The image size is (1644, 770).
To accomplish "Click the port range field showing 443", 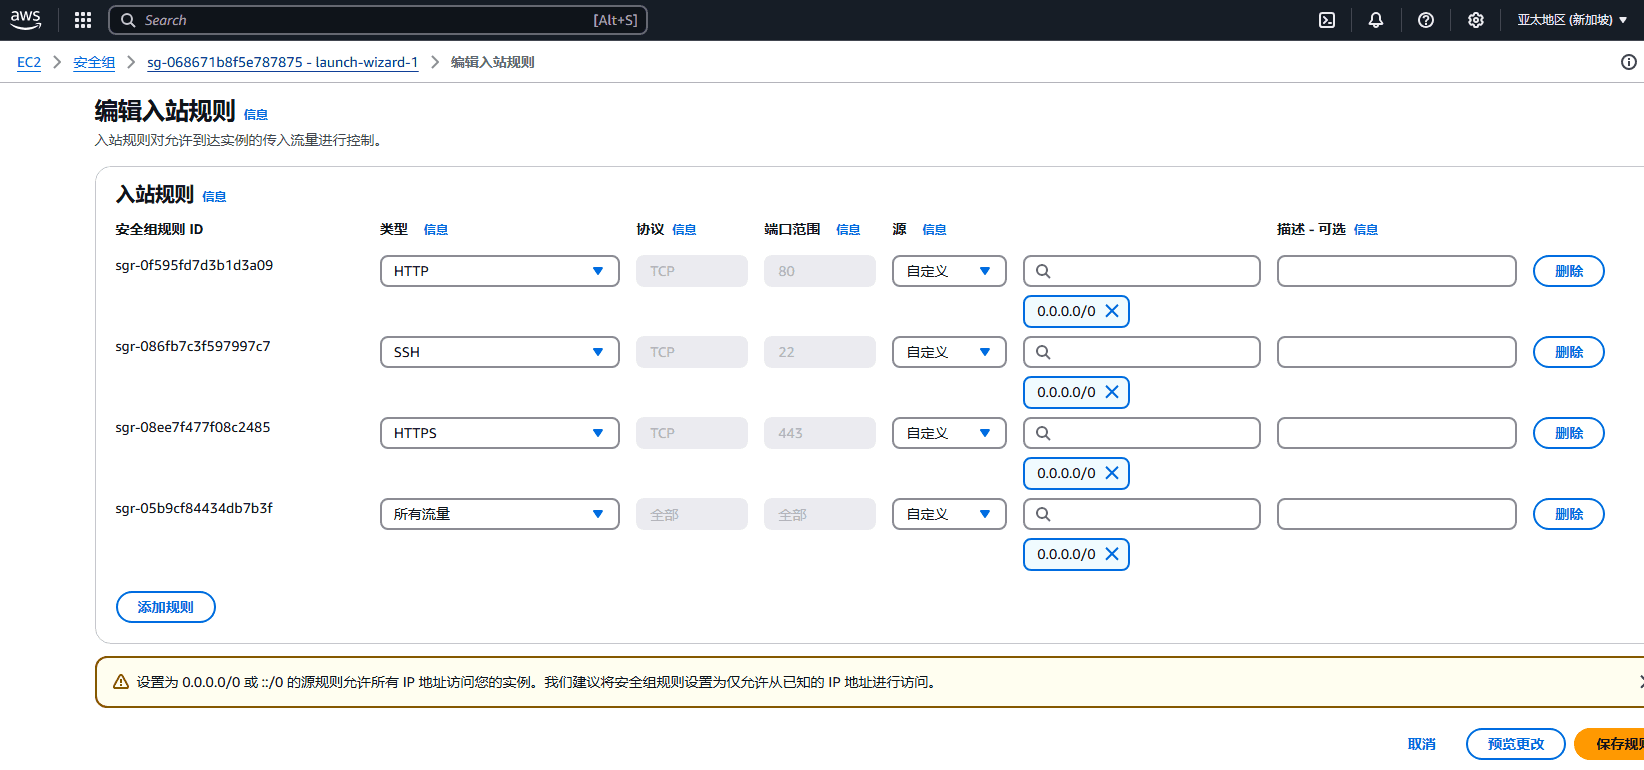I will 820,433.
